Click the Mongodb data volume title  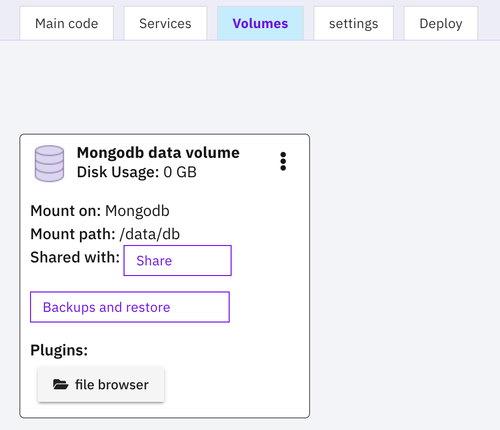158,153
